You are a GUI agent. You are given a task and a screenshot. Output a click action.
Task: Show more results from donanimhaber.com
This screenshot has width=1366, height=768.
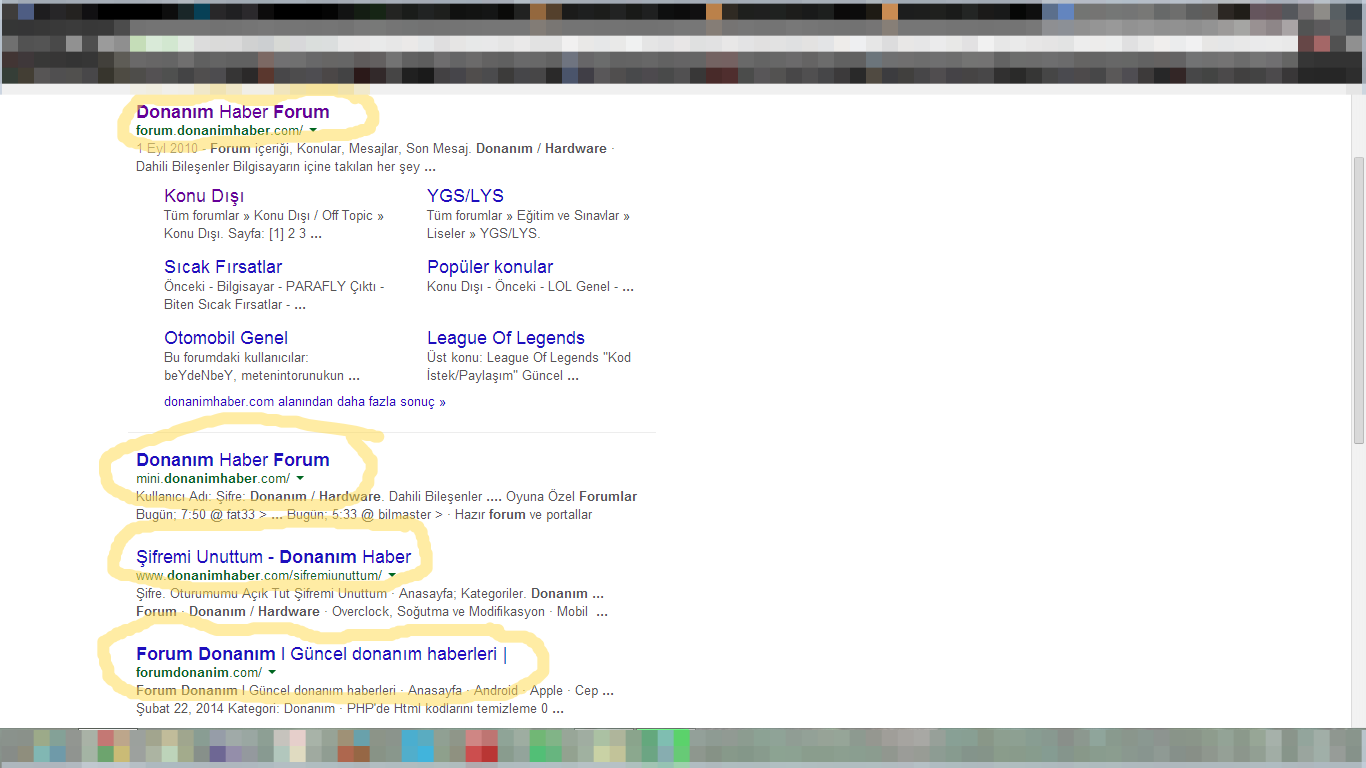pyautogui.click(x=305, y=402)
